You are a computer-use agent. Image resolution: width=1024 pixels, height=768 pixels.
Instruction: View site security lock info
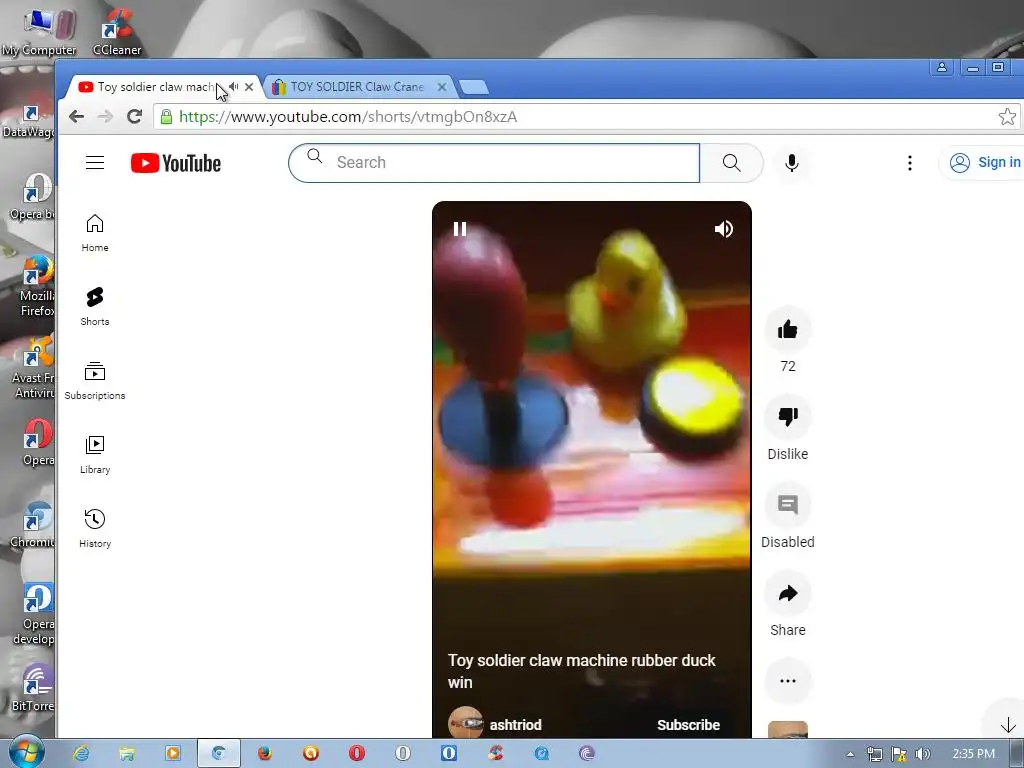[167, 117]
